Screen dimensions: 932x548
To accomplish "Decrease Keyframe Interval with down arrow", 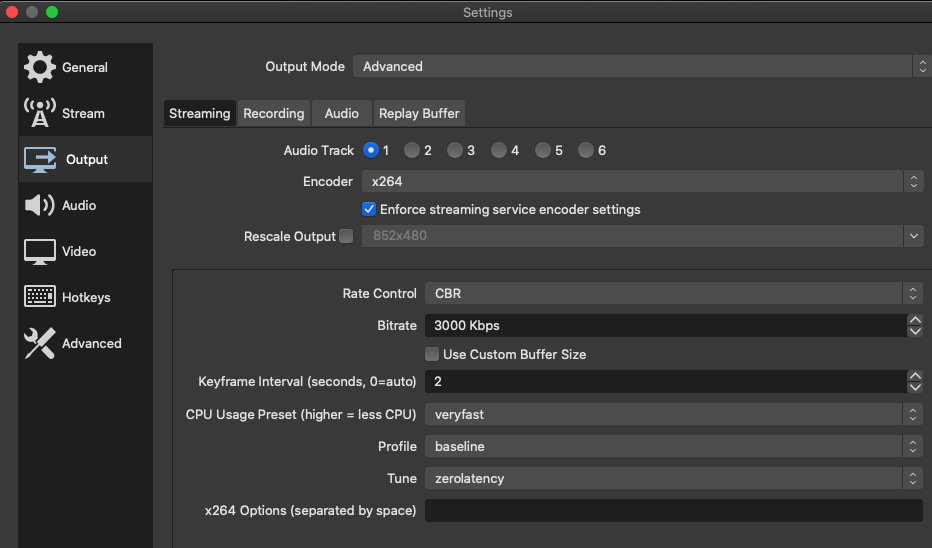I will click(x=915, y=388).
